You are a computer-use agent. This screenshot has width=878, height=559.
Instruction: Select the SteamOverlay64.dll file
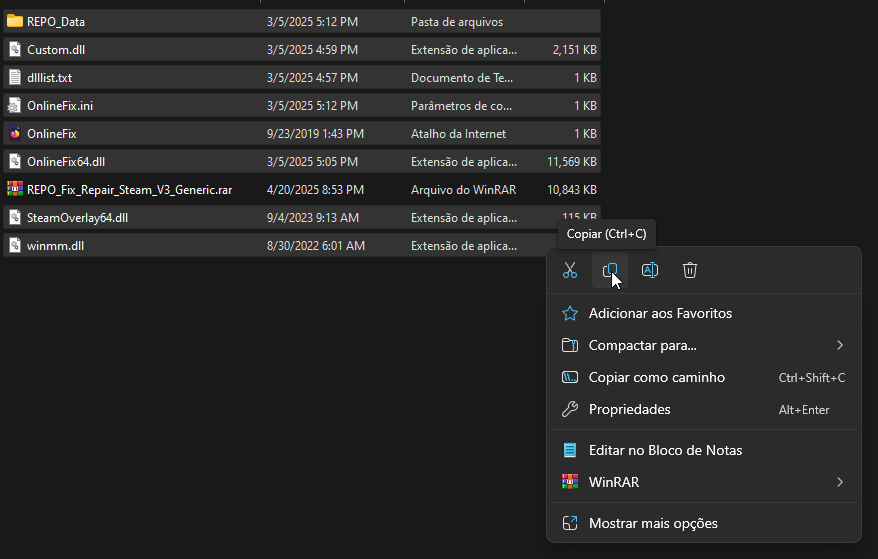(x=77, y=217)
